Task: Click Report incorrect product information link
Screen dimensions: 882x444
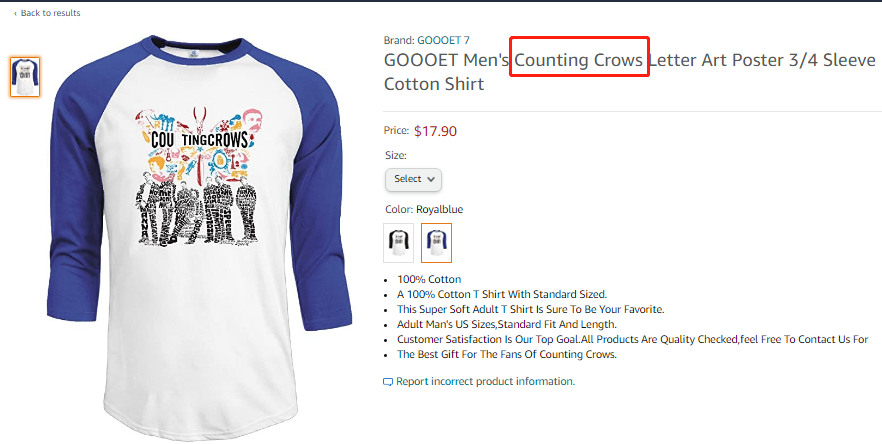Action: (x=485, y=381)
